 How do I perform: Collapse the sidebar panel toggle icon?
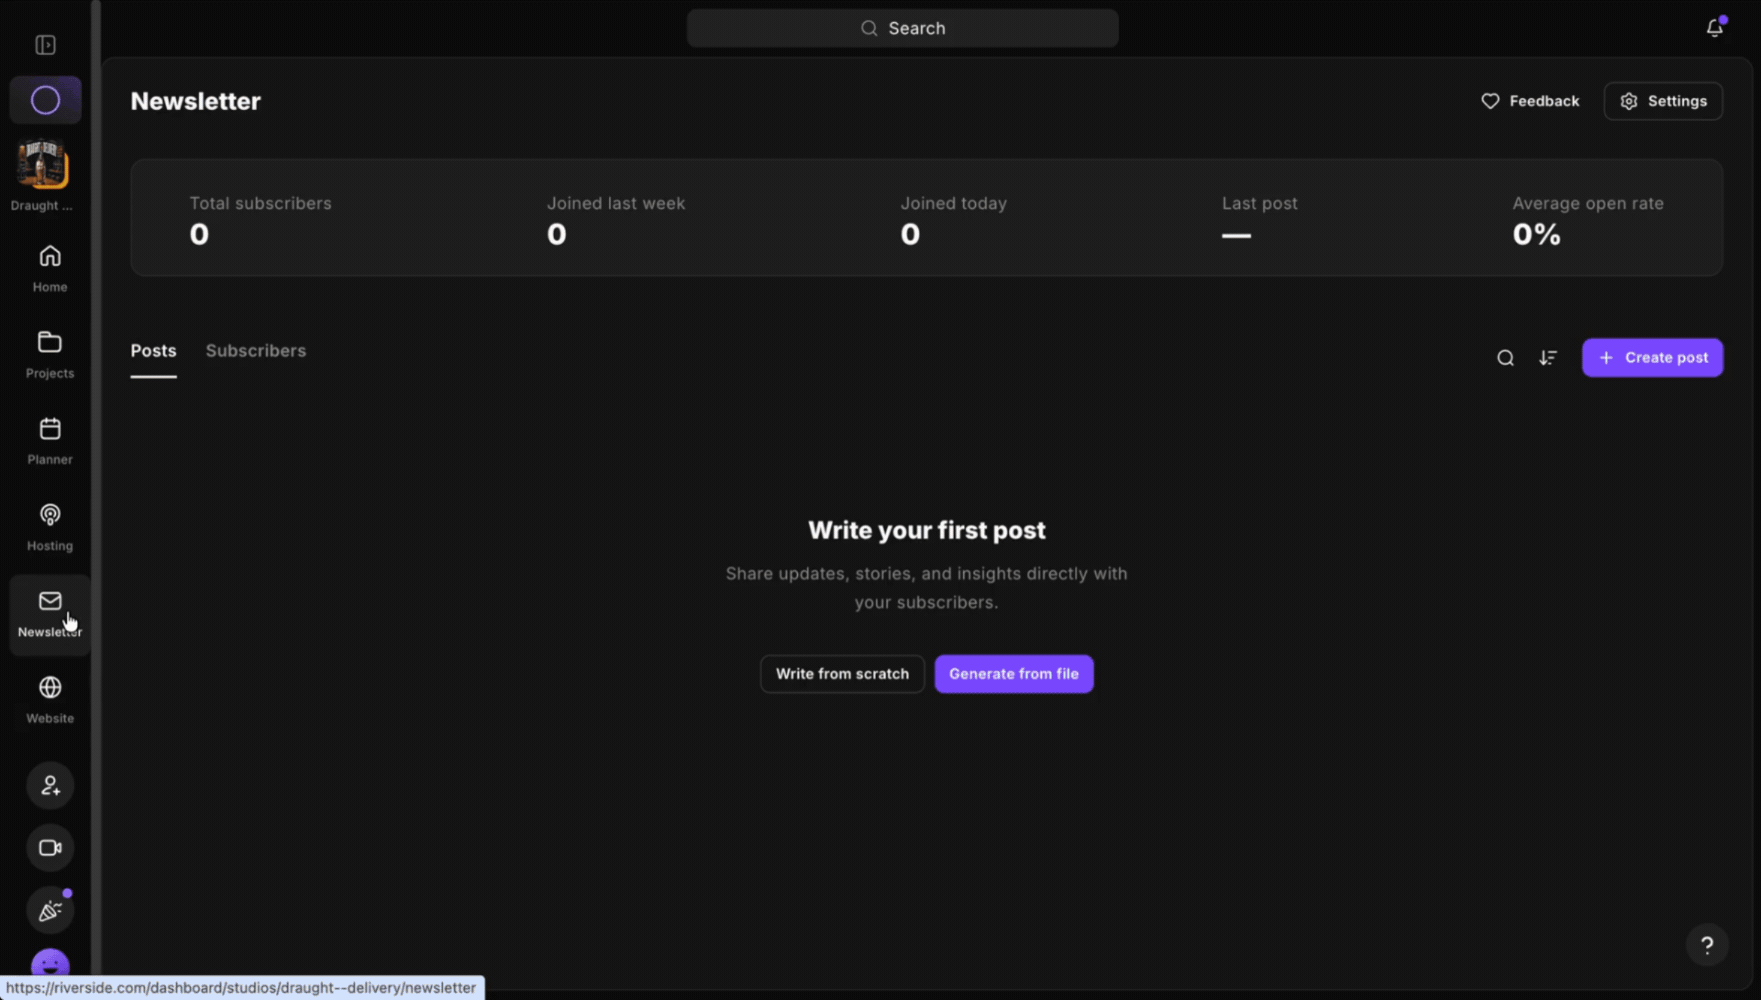click(45, 45)
